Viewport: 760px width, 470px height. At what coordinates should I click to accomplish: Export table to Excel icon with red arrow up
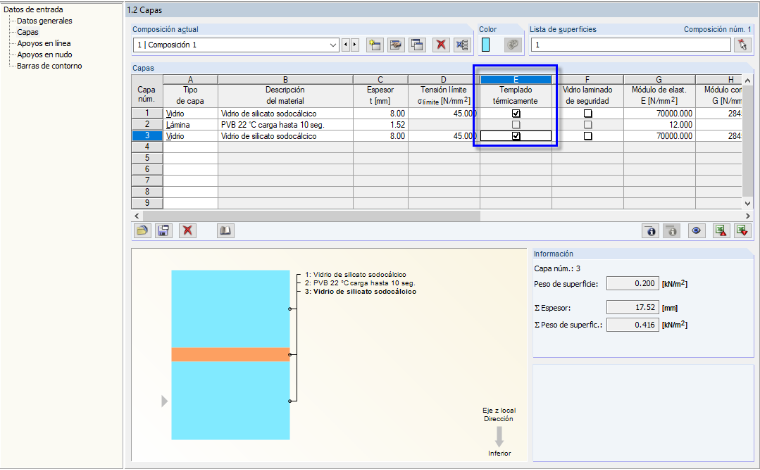tap(721, 231)
